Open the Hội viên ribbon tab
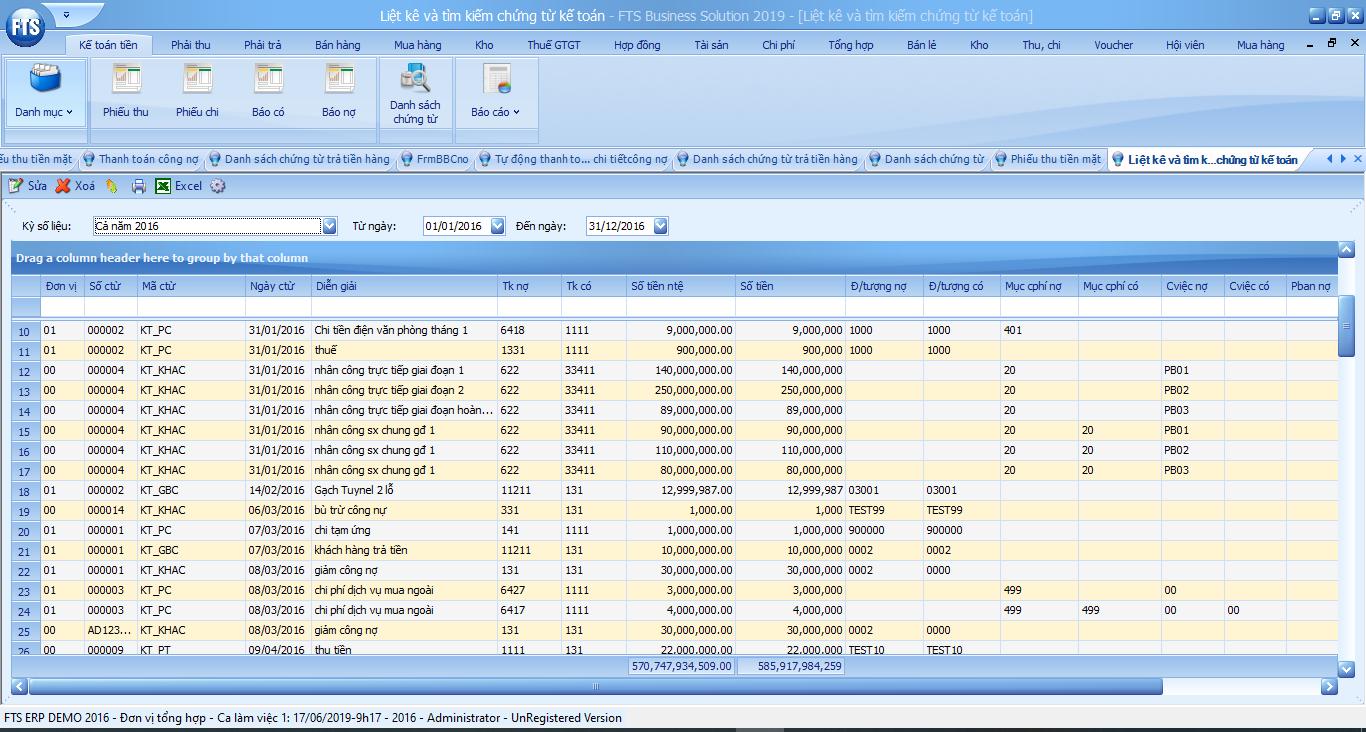Screen dimensions: 1366x732 (x=1185, y=45)
